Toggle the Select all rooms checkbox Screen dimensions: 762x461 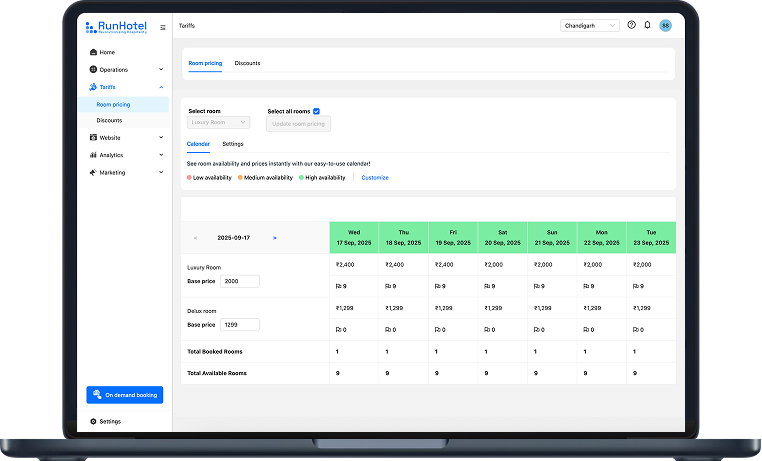click(316, 111)
